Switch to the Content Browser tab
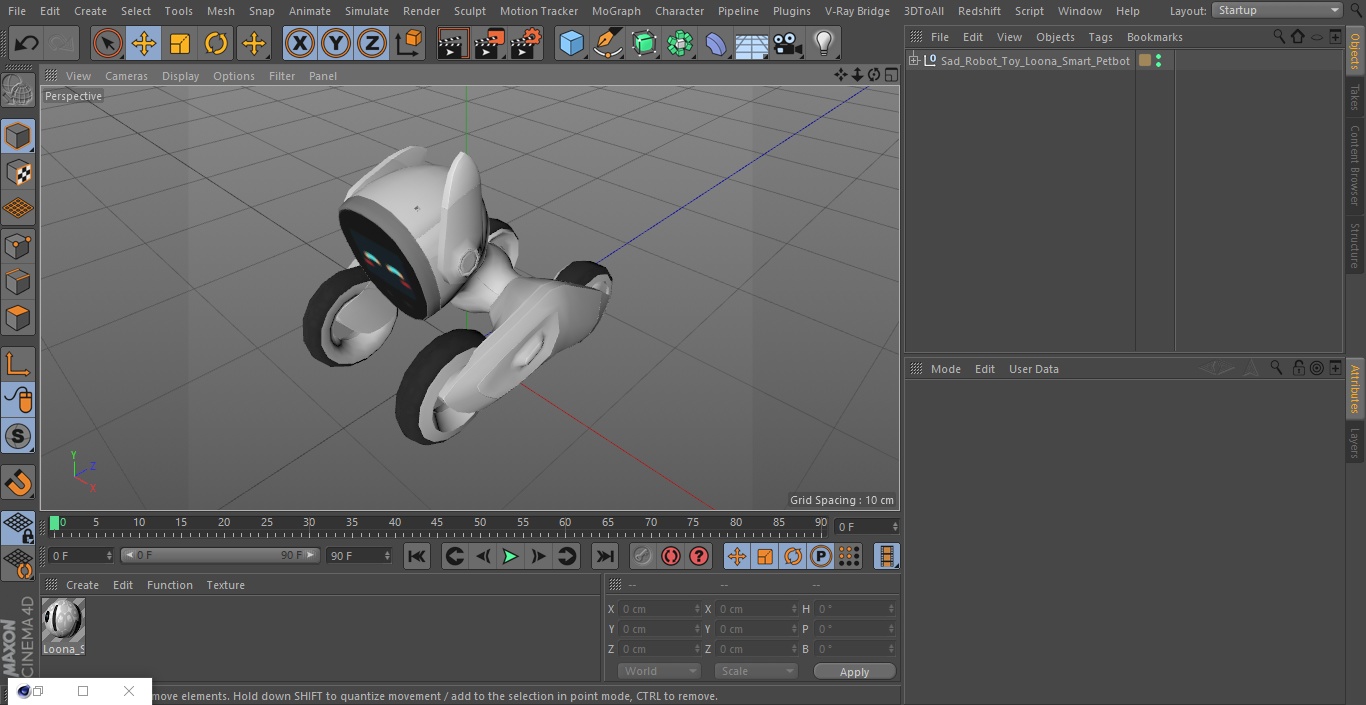The image size is (1366, 705). click(1355, 165)
